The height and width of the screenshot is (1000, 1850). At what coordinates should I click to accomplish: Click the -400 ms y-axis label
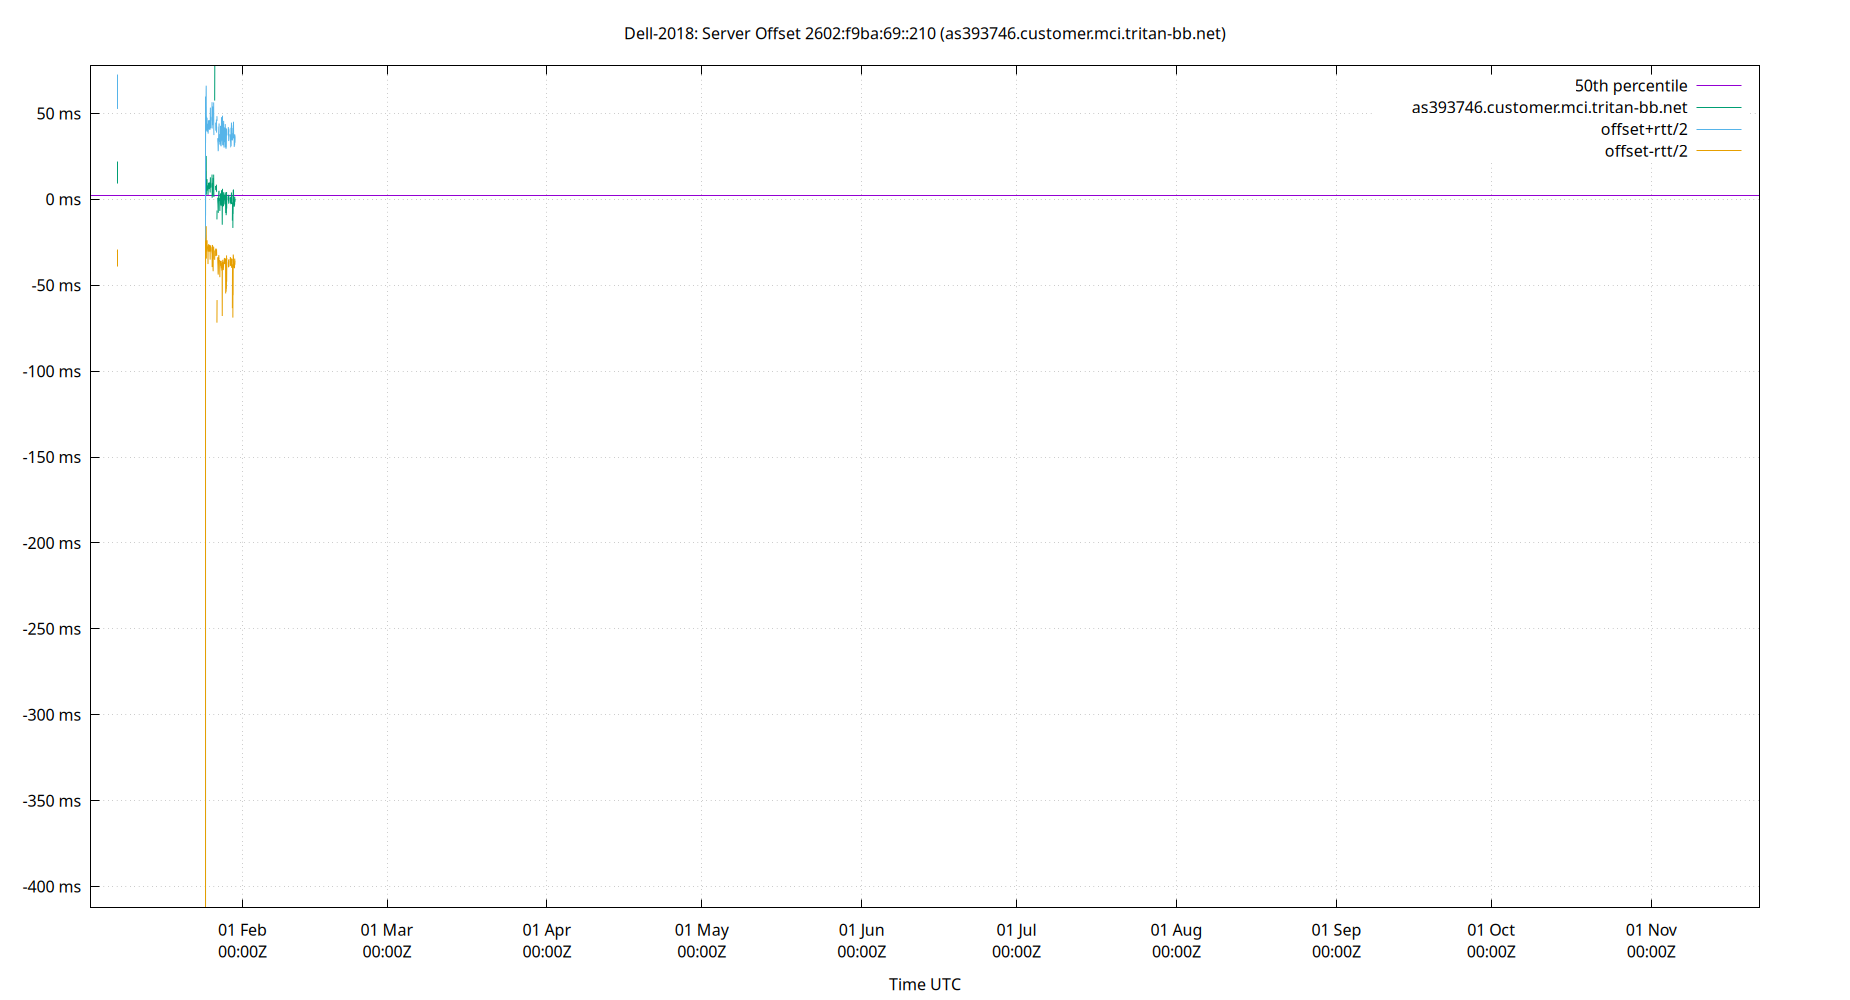pos(50,886)
